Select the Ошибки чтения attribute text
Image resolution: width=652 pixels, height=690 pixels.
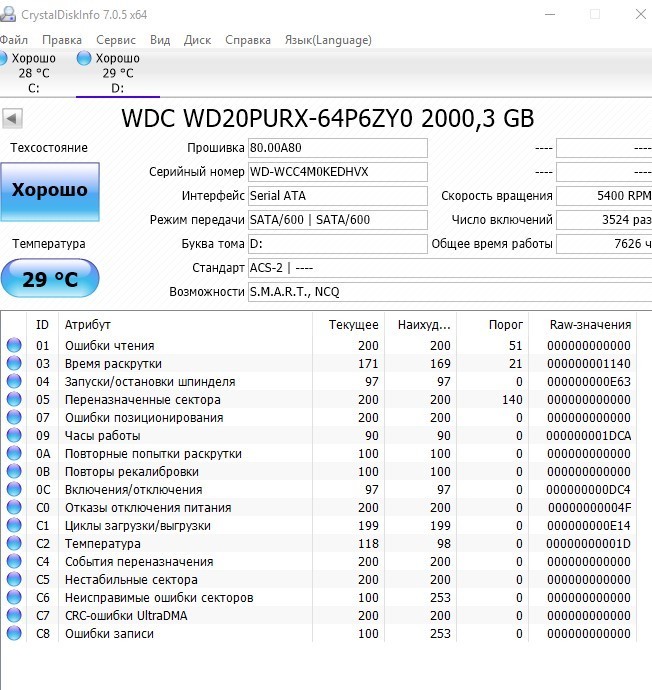pos(110,346)
